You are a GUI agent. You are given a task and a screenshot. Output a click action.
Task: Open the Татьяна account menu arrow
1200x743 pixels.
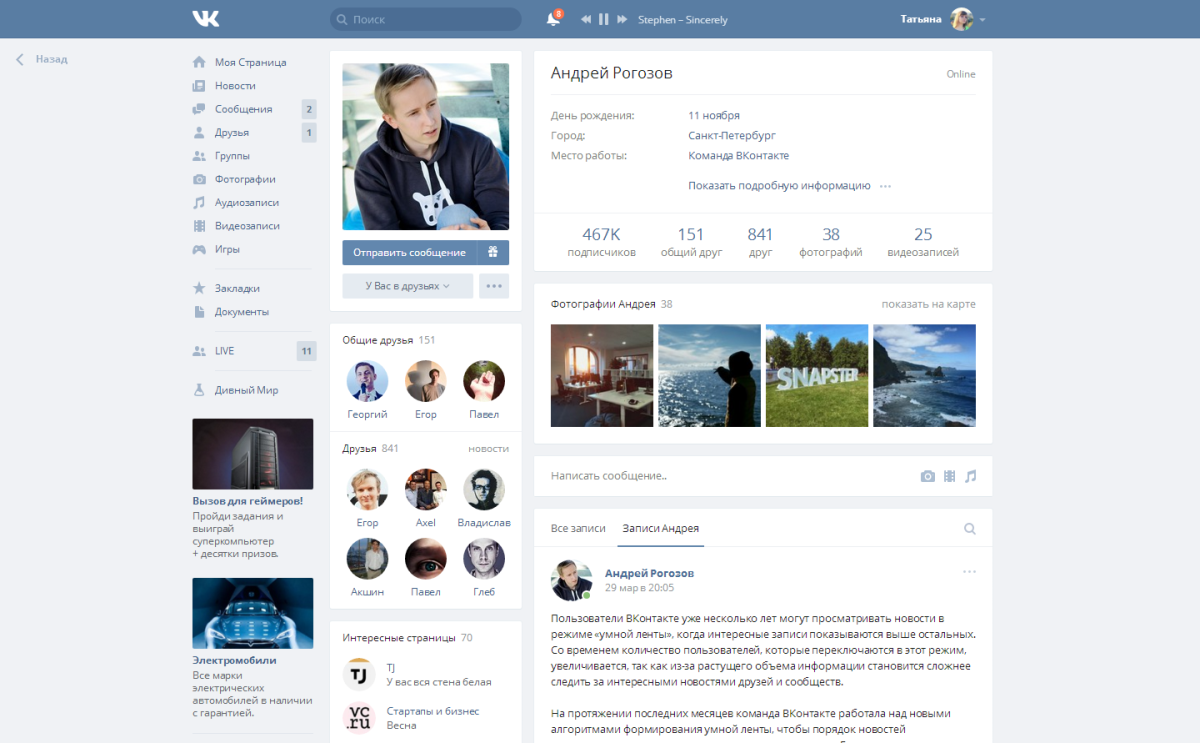tap(983, 20)
